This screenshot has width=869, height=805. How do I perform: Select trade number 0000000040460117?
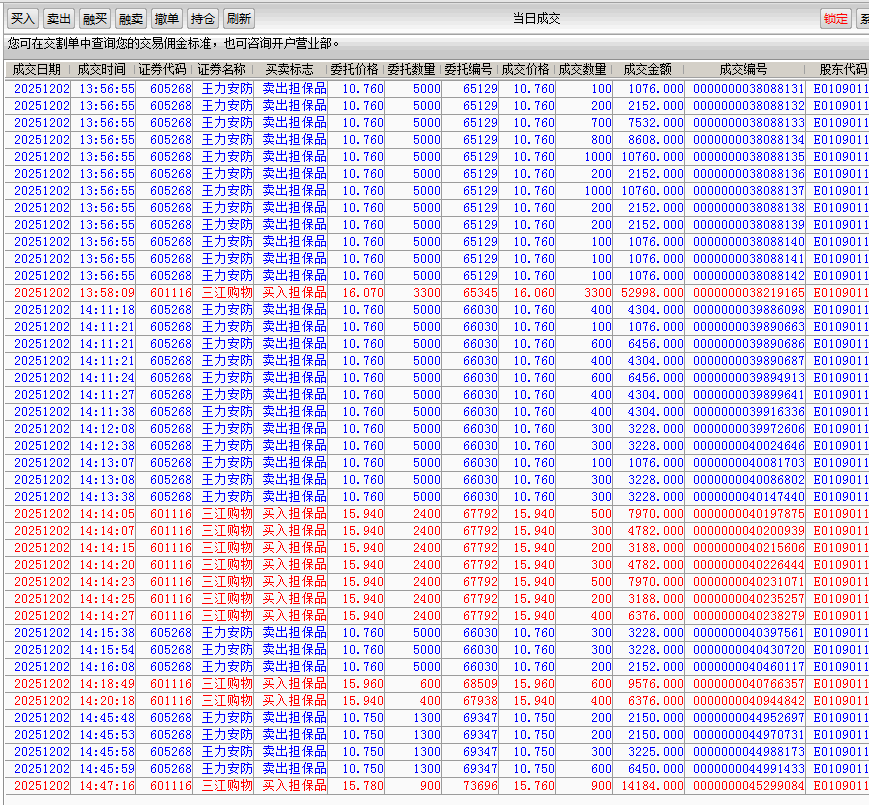click(x=748, y=666)
